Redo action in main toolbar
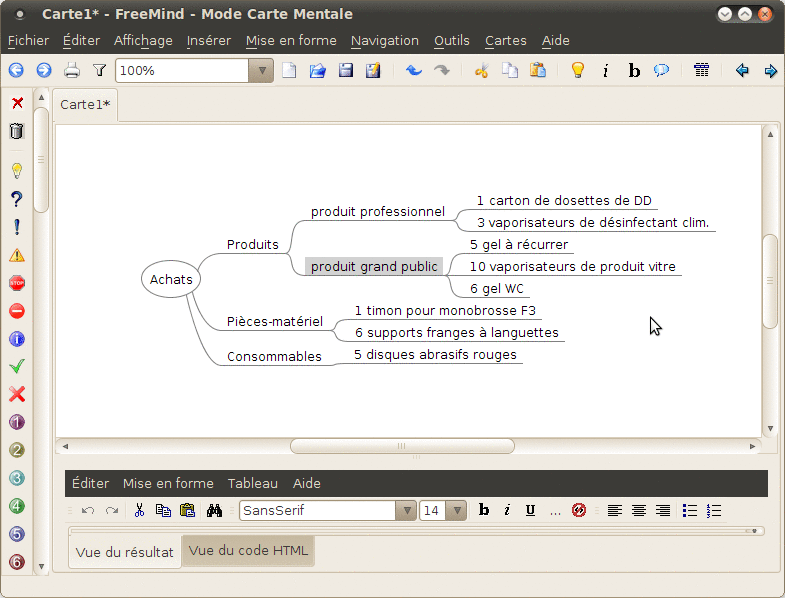785x598 pixels. 442,70
